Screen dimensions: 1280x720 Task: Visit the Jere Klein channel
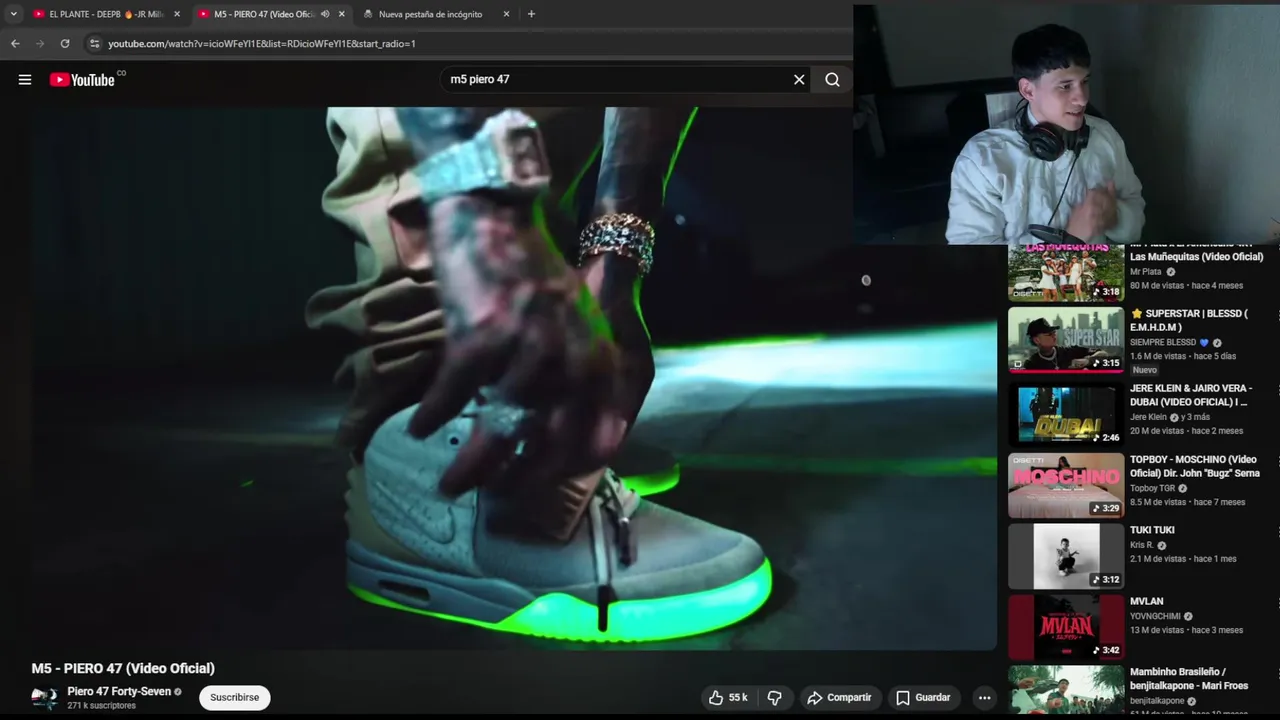click(x=1148, y=417)
